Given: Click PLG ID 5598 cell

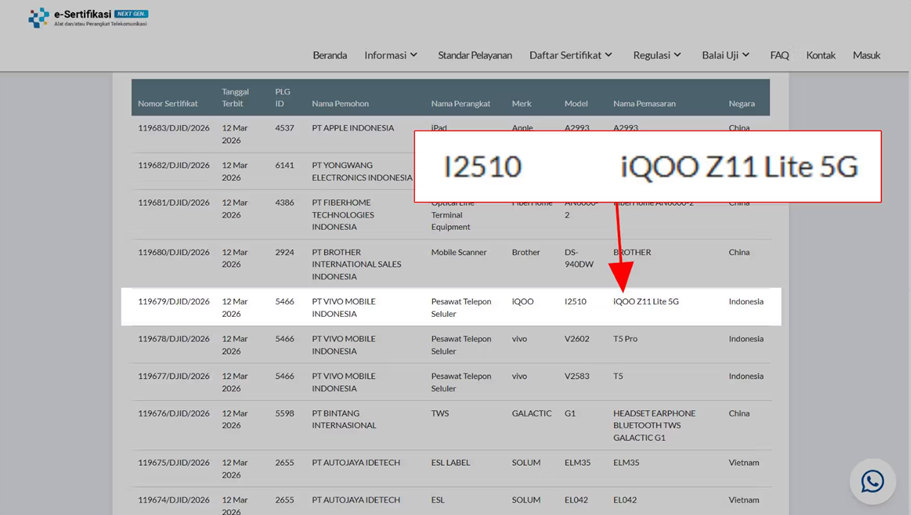Looking at the screenshot, I should pos(285,413).
